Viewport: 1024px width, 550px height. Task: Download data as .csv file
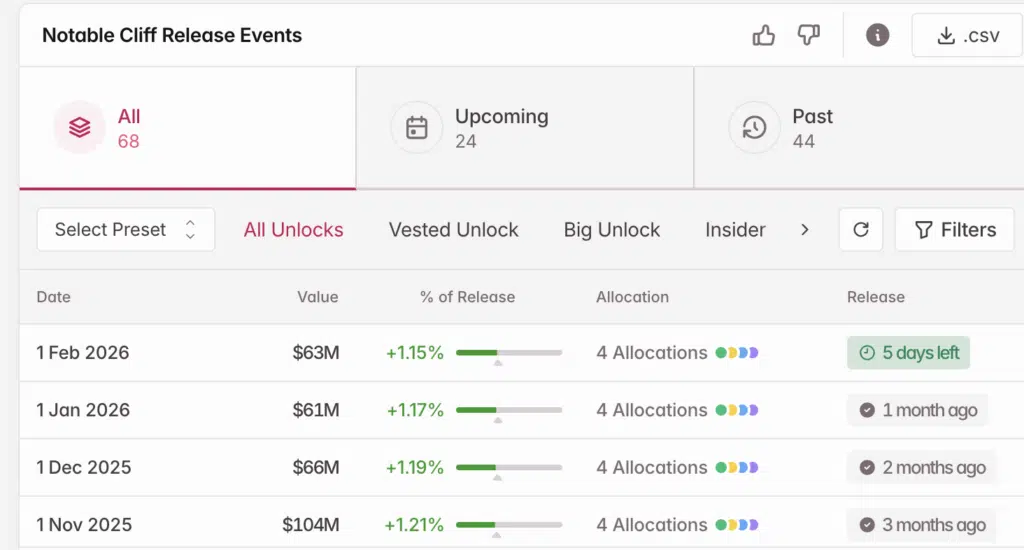click(x=966, y=36)
